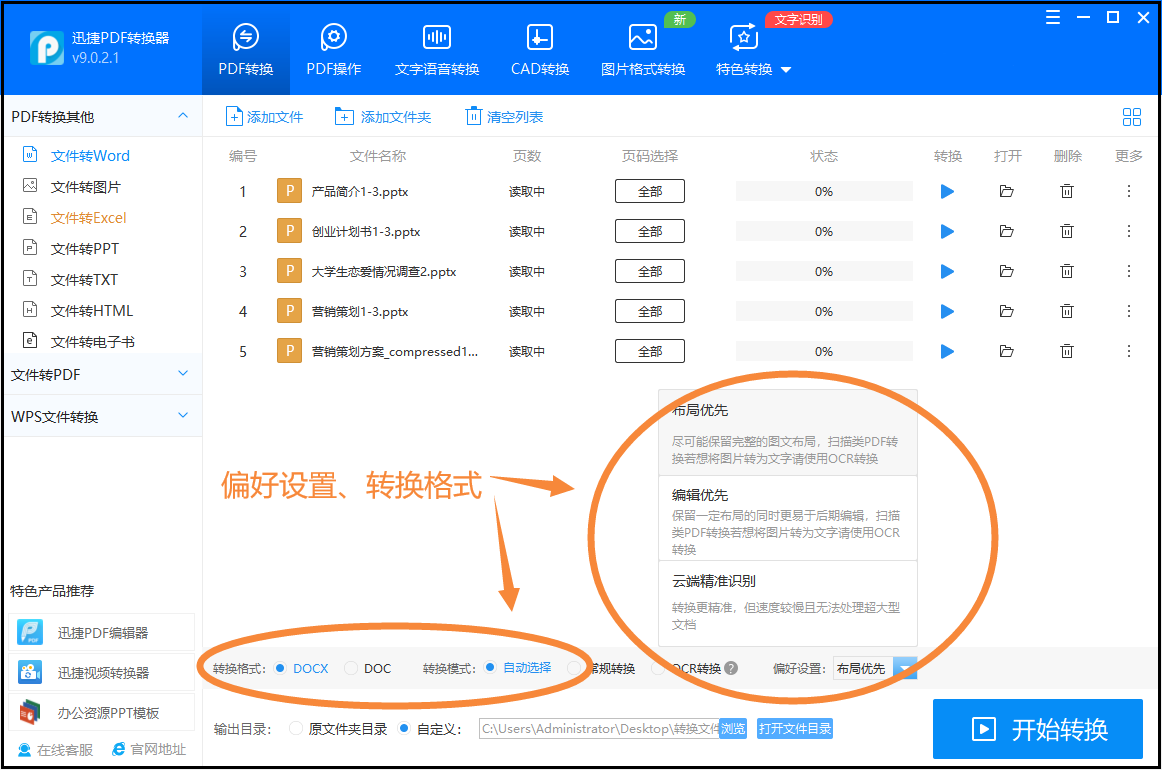Select 文件转HTML option
Image resolution: width=1162 pixels, height=770 pixels.
91,311
